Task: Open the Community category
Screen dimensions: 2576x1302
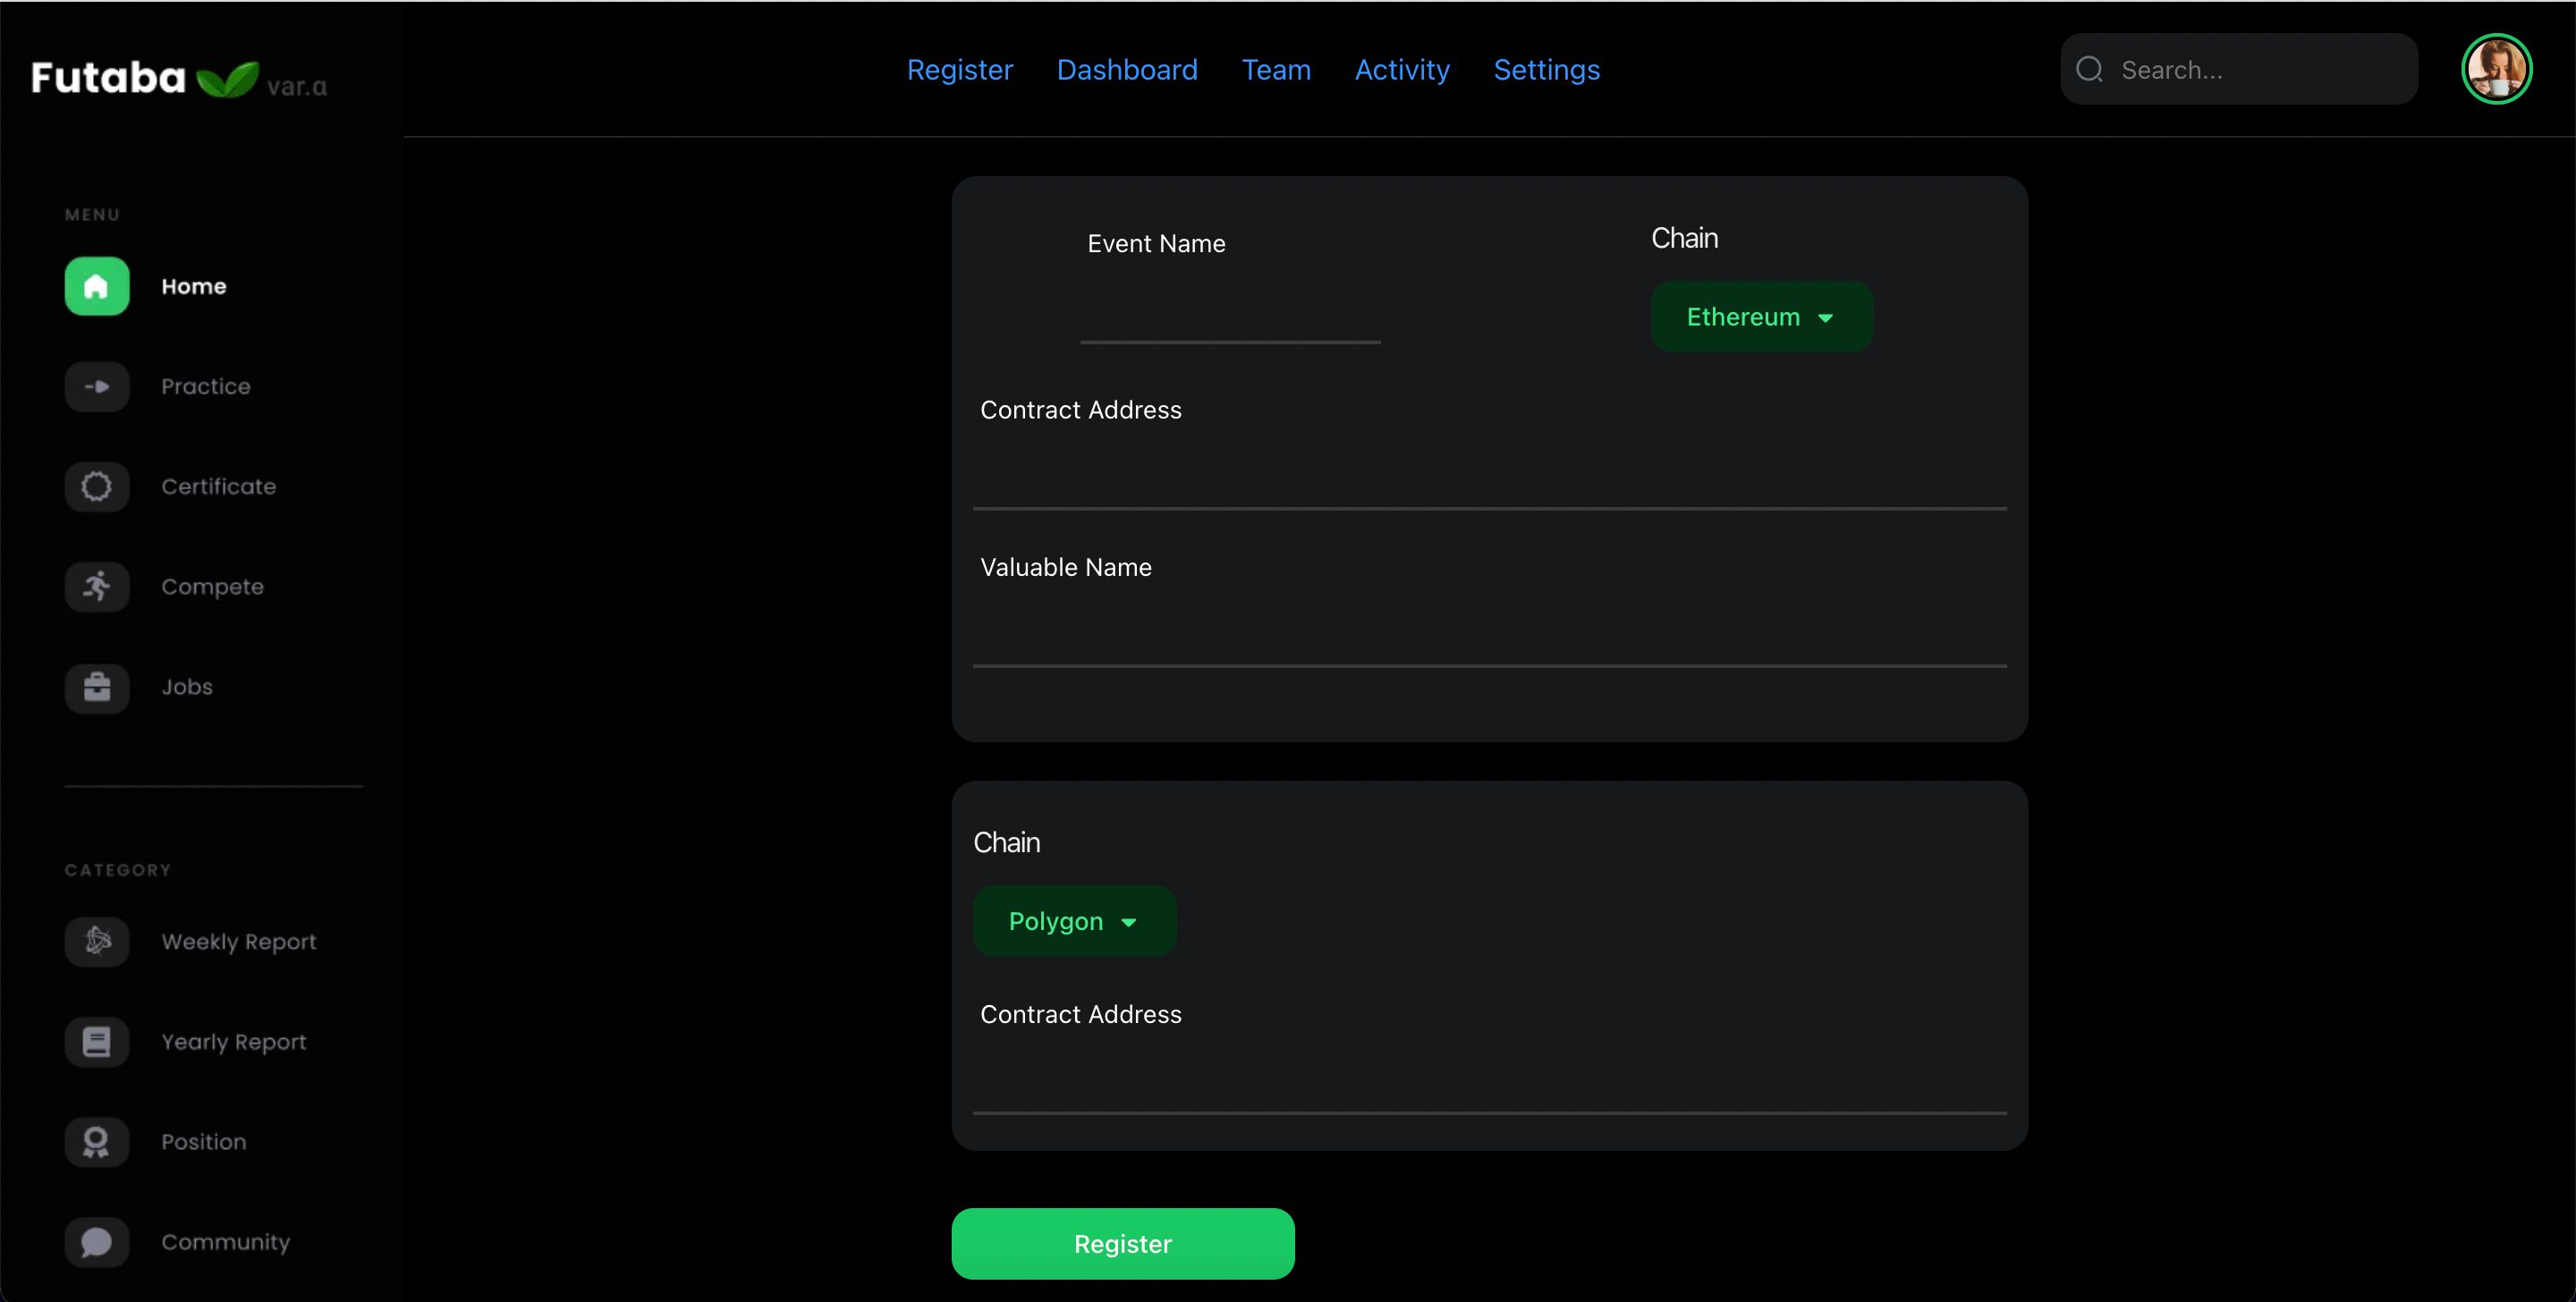Action: pyautogui.click(x=226, y=1241)
